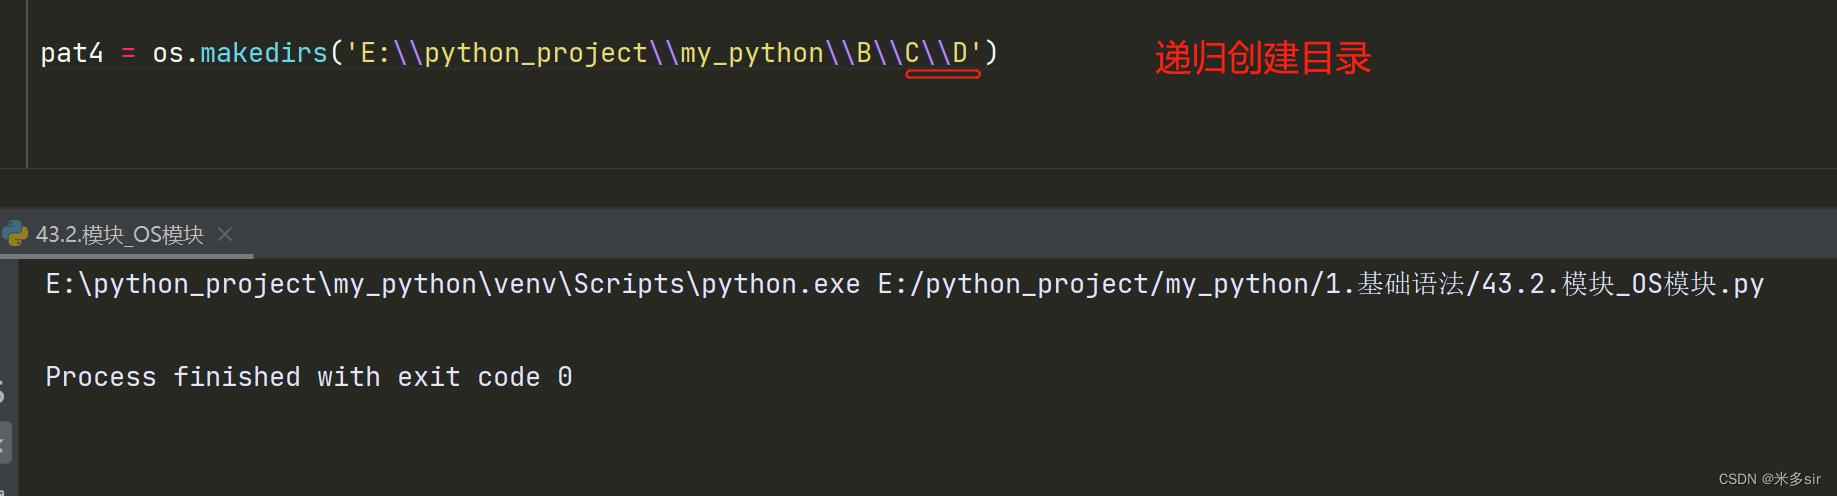Image resolution: width=1837 pixels, height=496 pixels.
Task: Click the Python icon on the run tab
Action: 15,234
